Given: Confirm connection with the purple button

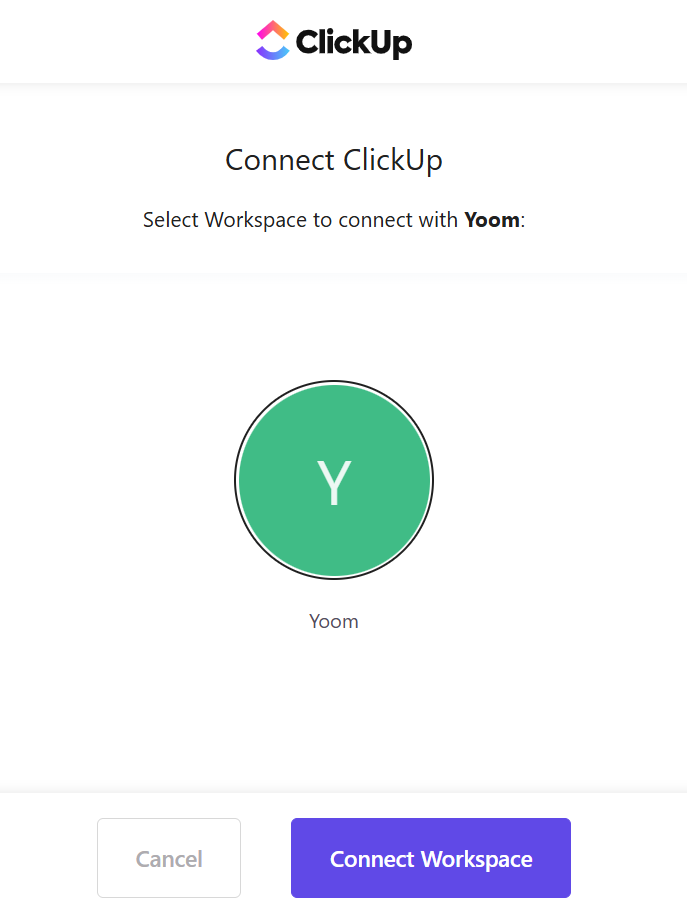Looking at the screenshot, I should 431,858.
